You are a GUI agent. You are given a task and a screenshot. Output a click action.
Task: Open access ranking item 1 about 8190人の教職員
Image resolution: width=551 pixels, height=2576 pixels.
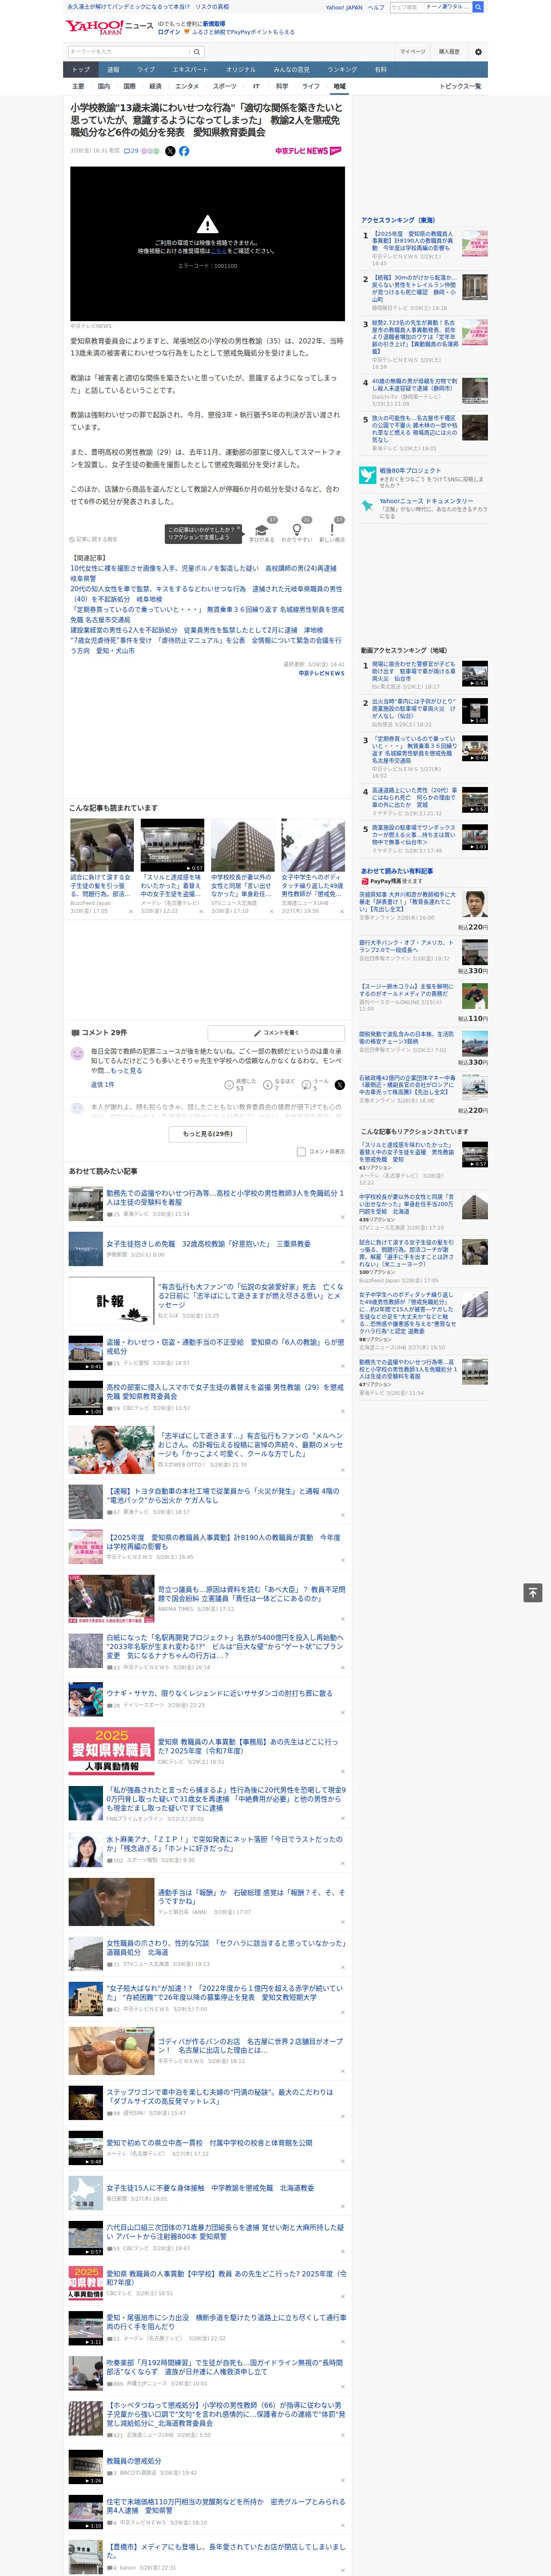(413, 241)
